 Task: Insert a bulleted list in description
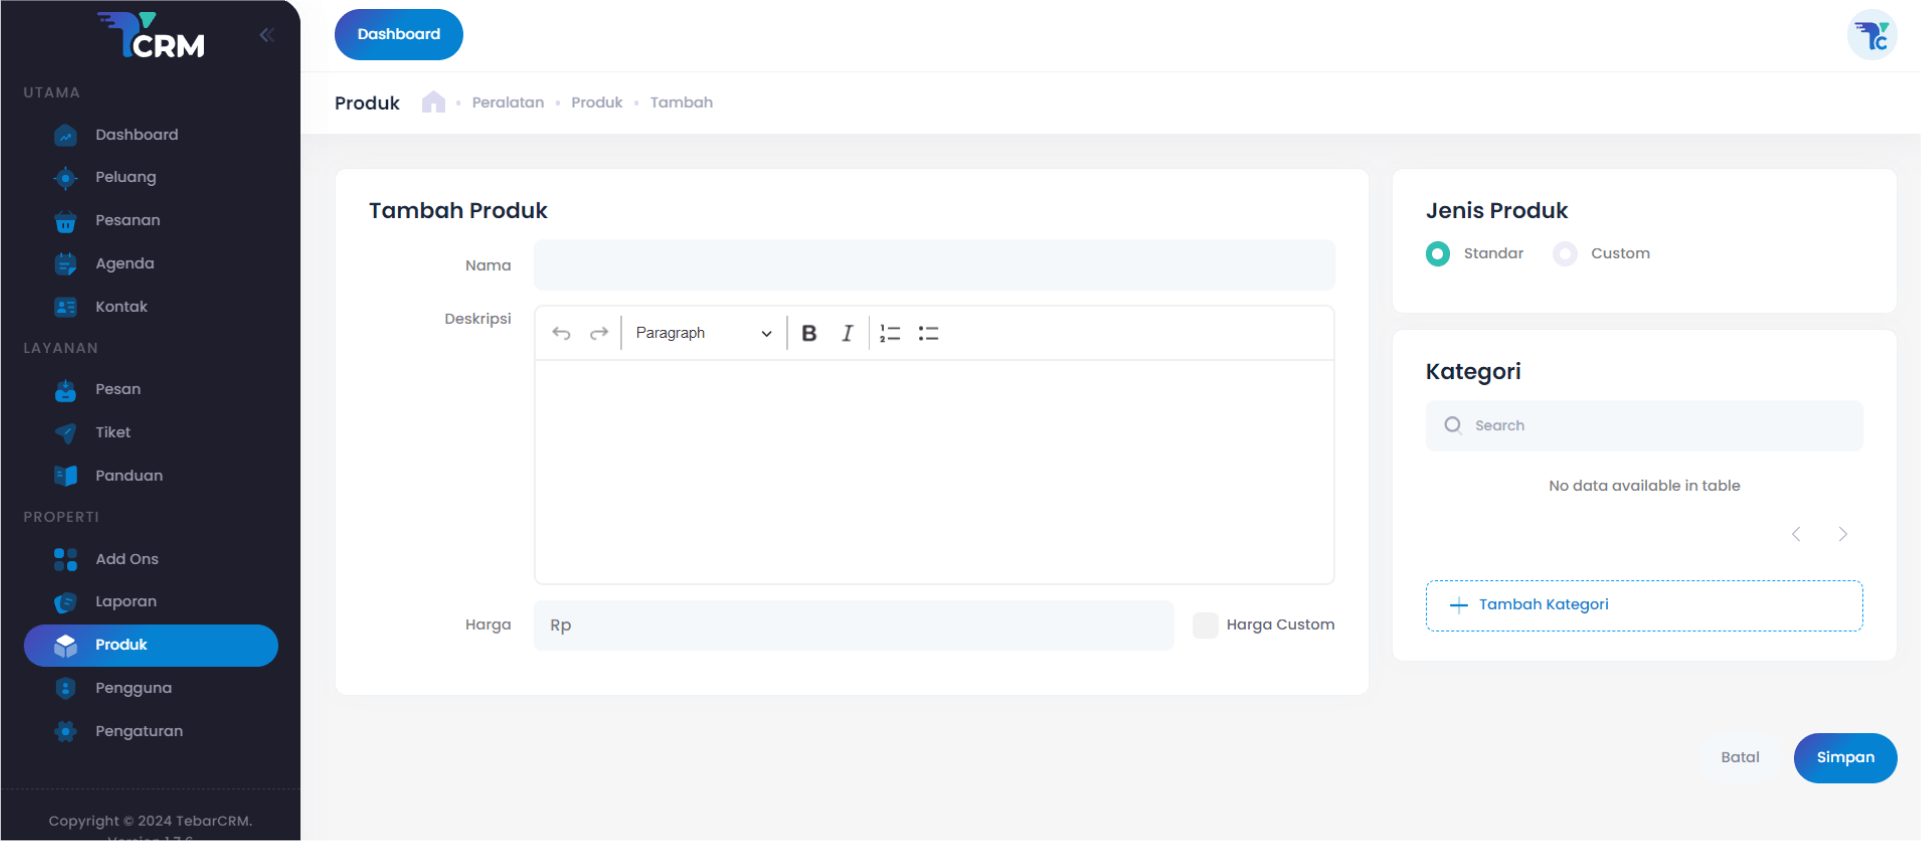click(x=928, y=333)
